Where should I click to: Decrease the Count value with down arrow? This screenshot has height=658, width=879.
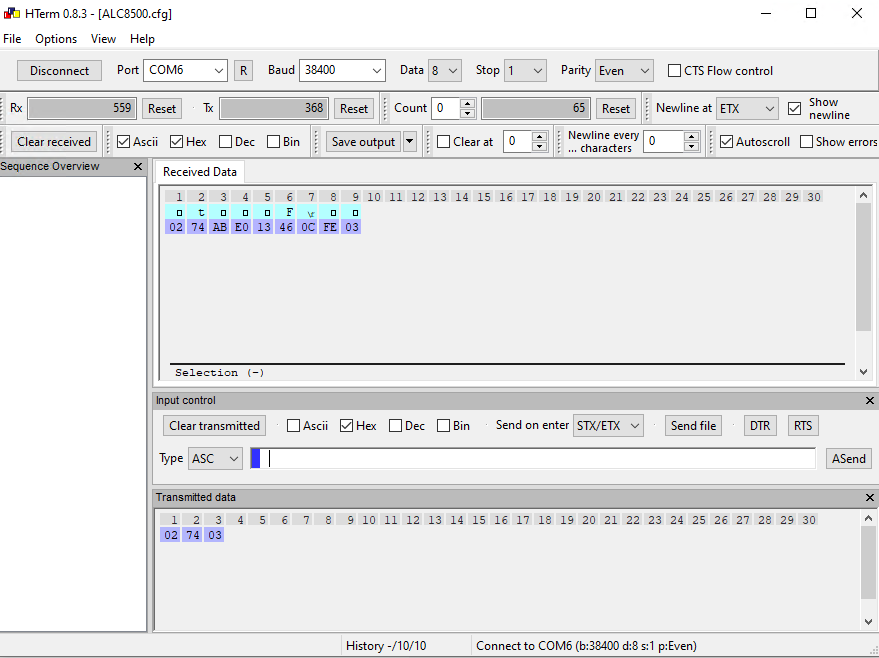(x=468, y=113)
